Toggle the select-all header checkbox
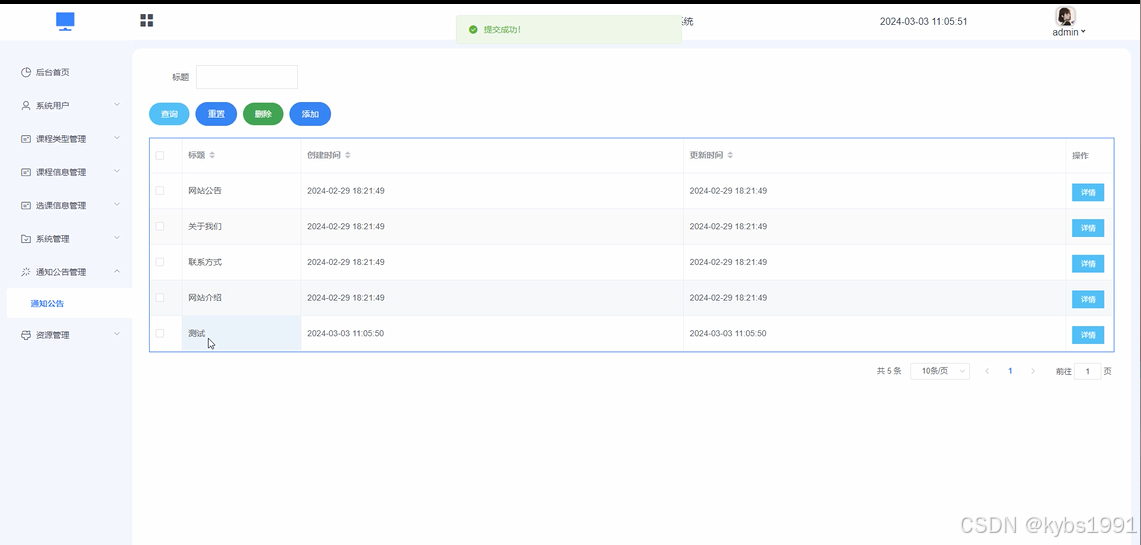Screen dimensions: 1141x545 [160, 156]
